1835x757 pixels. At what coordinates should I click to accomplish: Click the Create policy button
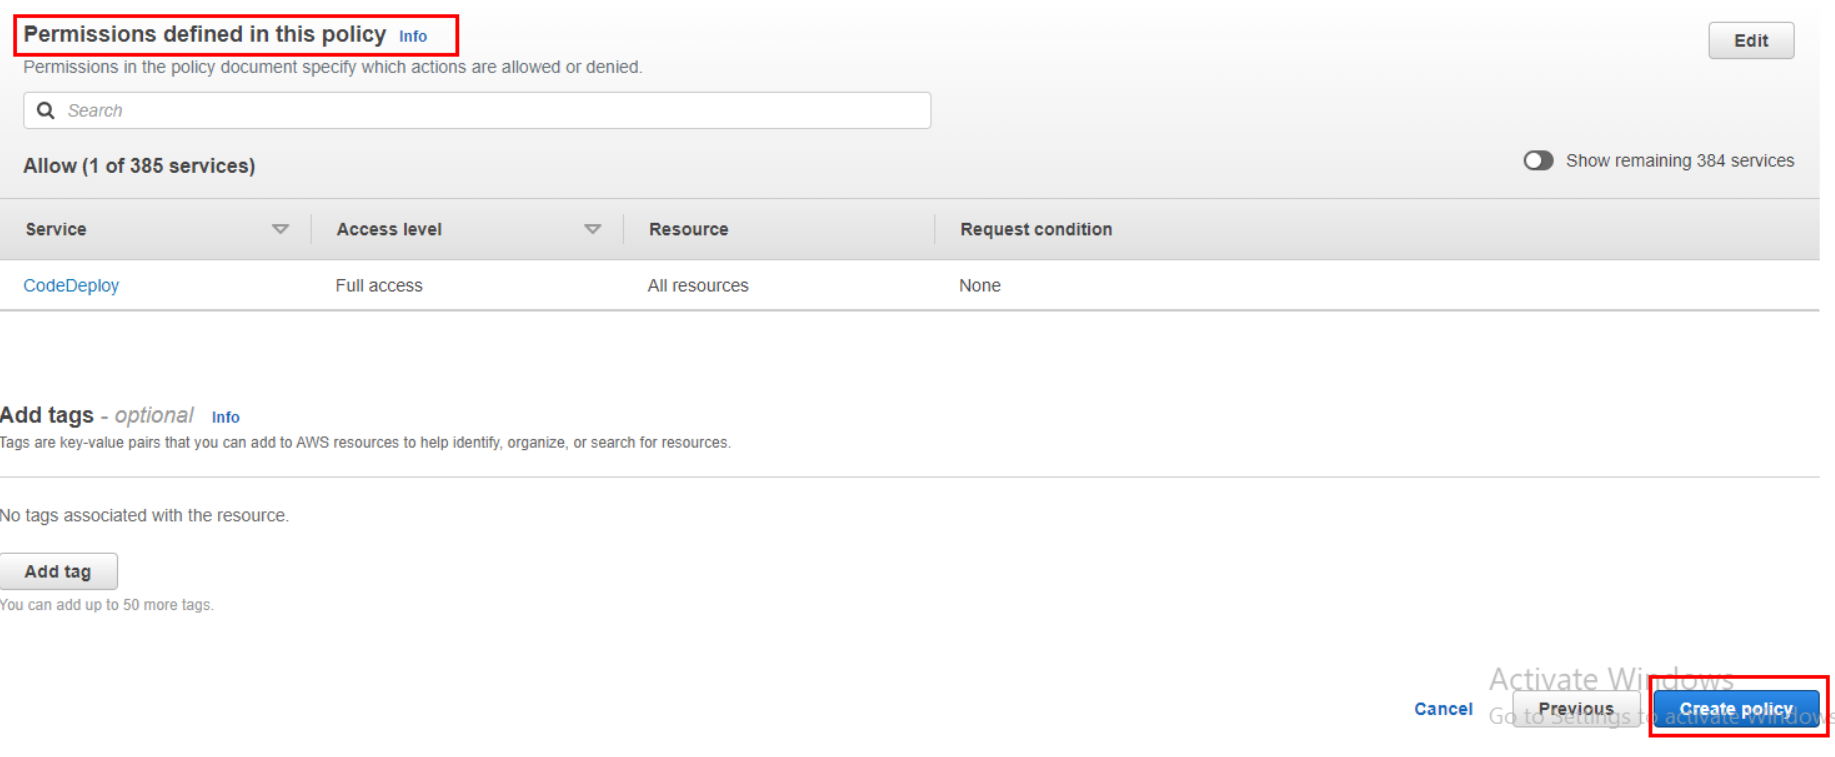click(1736, 709)
